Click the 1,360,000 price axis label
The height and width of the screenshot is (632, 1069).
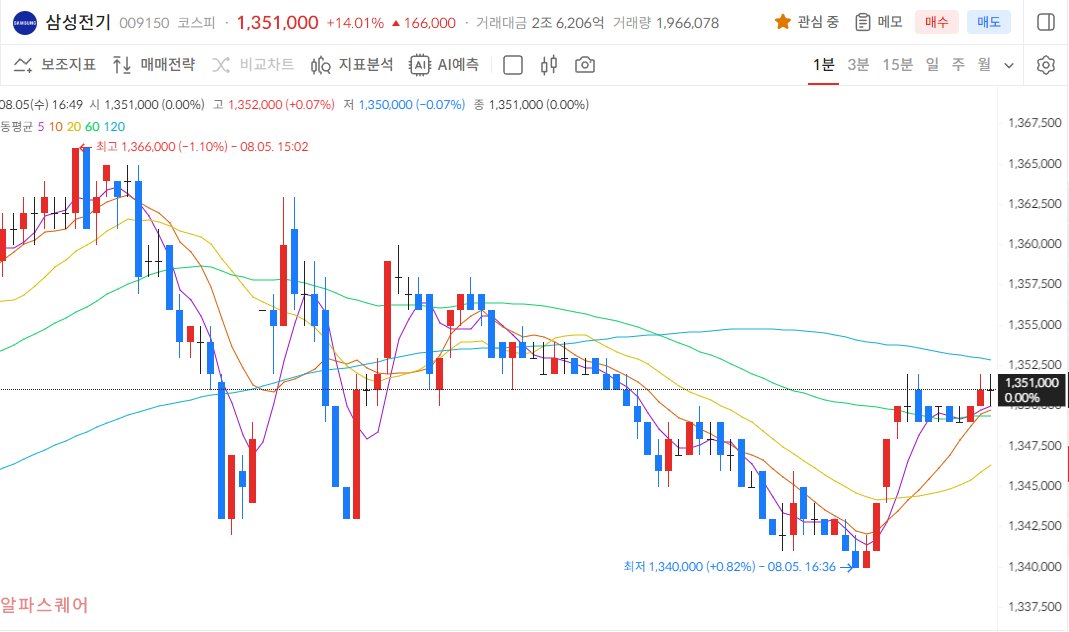[x=1034, y=243]
